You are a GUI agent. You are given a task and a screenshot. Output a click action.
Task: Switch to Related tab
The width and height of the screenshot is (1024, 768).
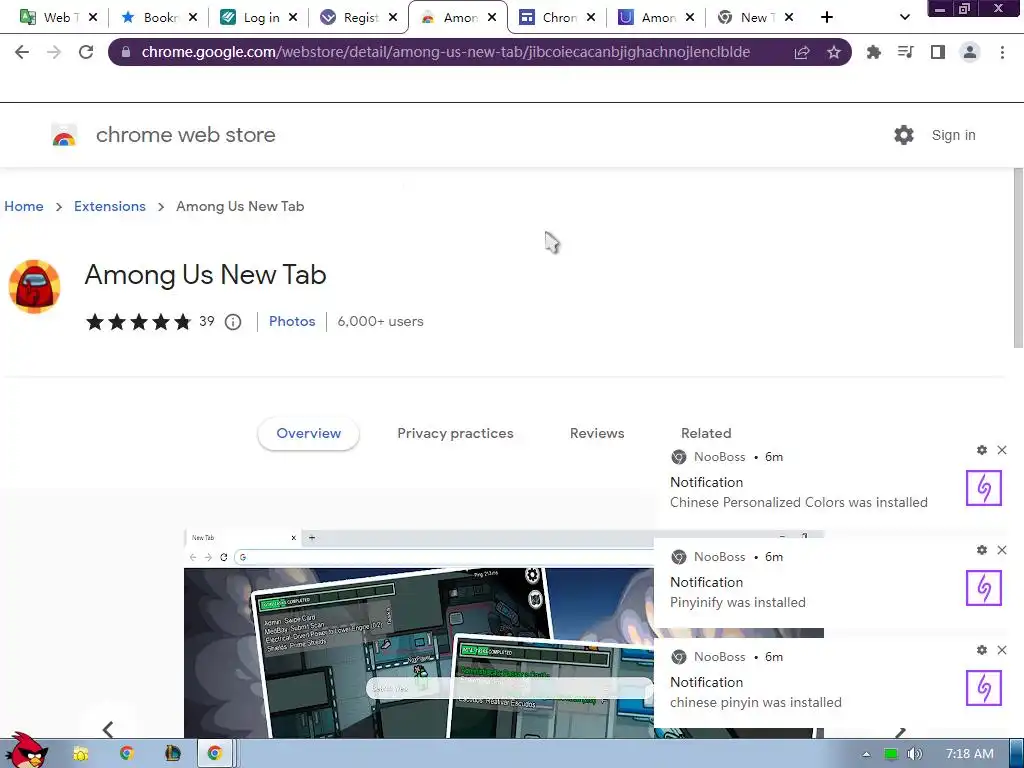click(706, 434)
